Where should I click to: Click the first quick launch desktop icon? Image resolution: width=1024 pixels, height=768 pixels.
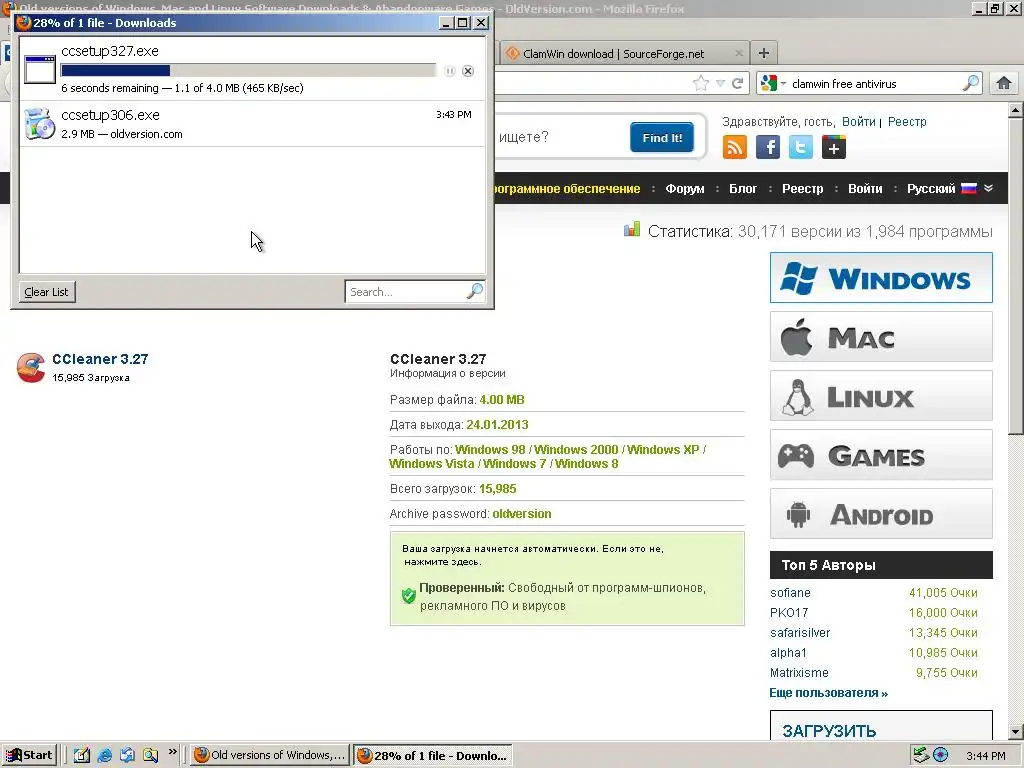(82, 755)
